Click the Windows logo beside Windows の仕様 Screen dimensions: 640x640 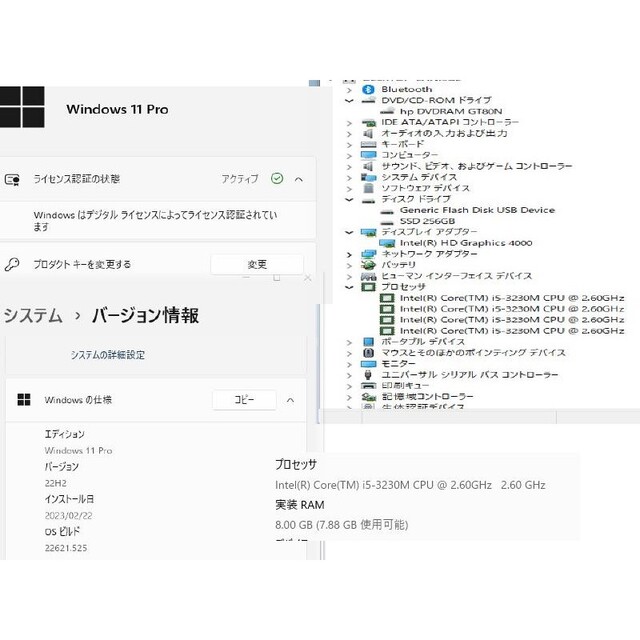pyautogui.click(x=24, y=400)
